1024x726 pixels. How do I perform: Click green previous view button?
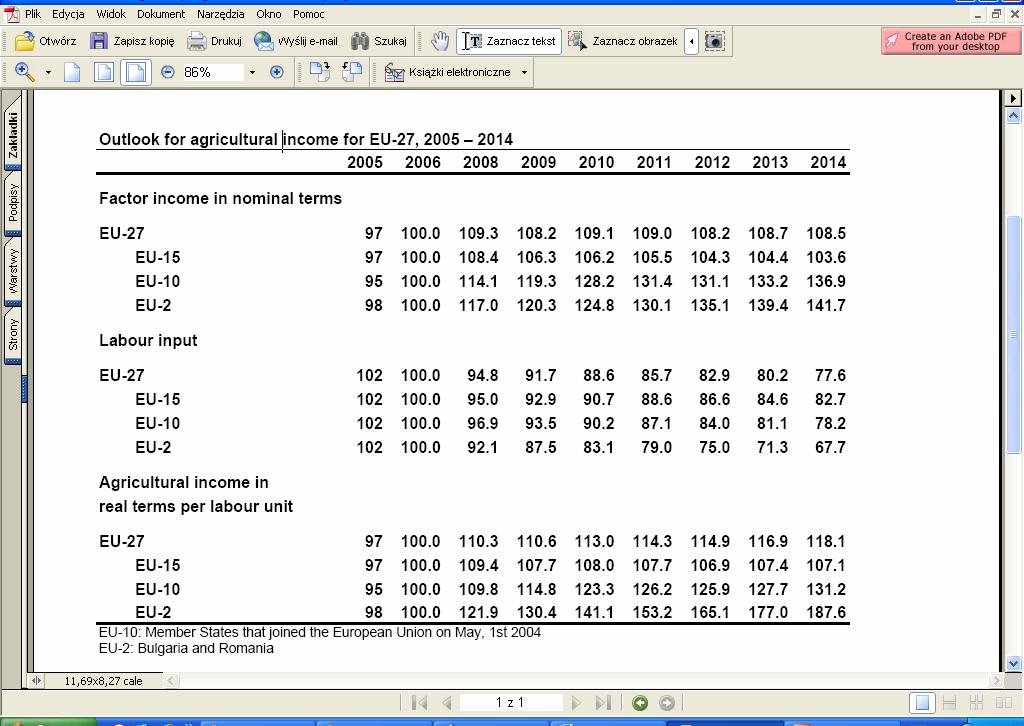point(640,702)
